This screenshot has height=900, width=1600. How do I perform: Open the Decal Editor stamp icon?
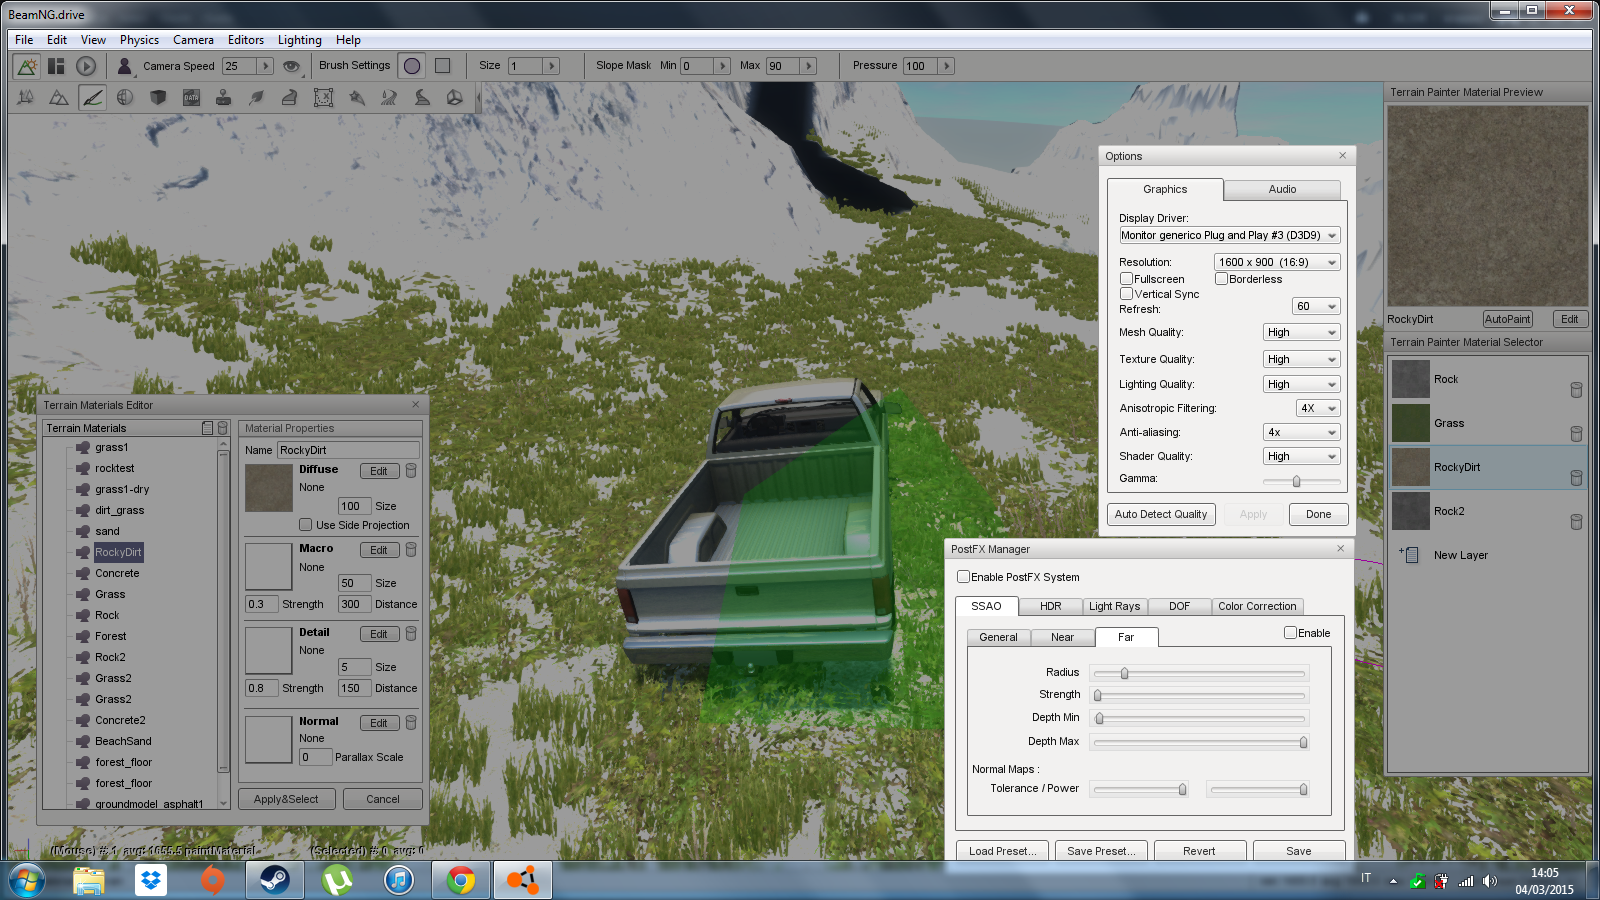point(224,97)
